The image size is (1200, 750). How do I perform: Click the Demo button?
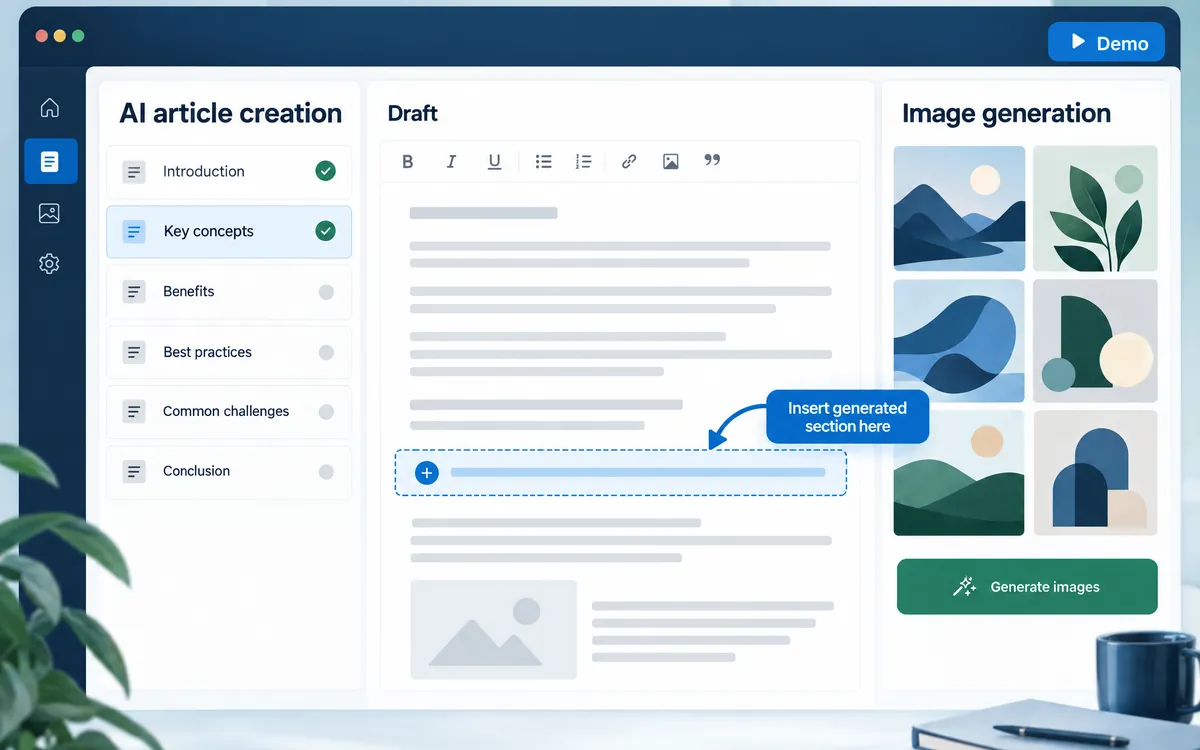point(1106,42)
